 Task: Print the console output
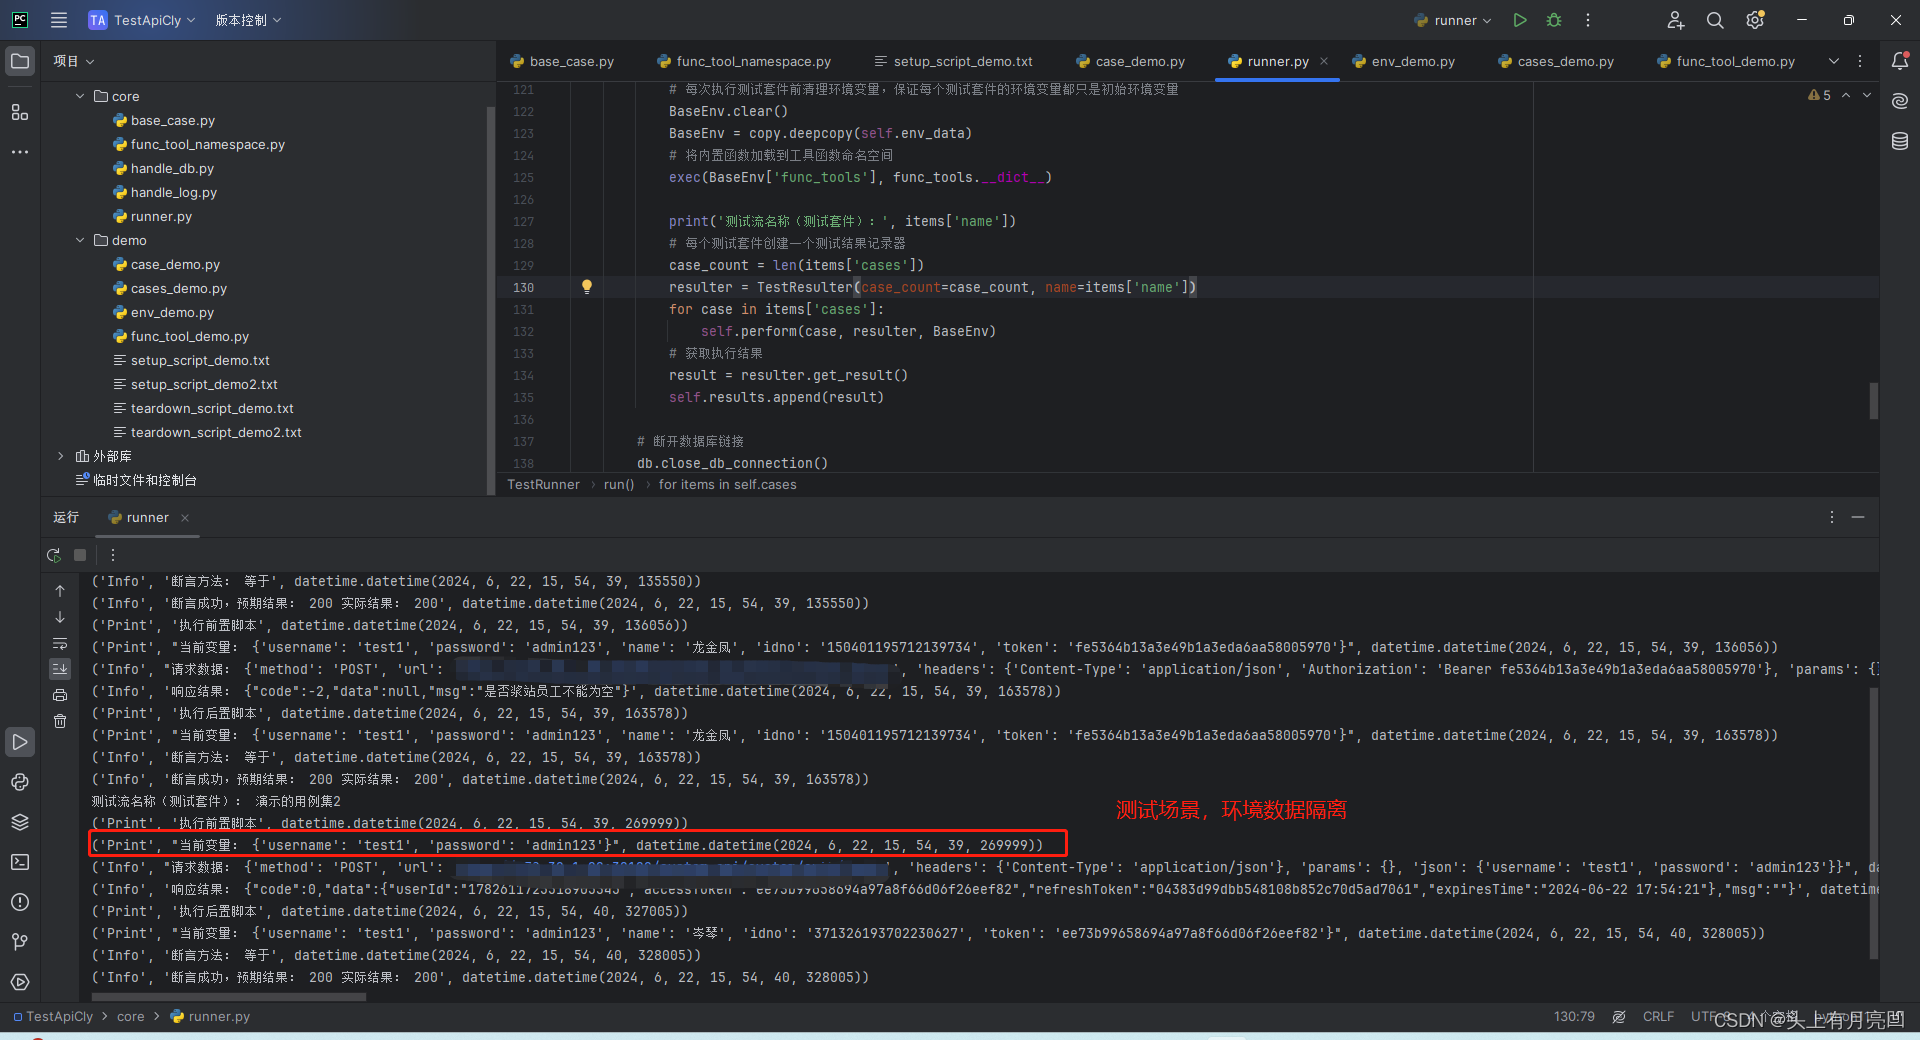(60, 695)
